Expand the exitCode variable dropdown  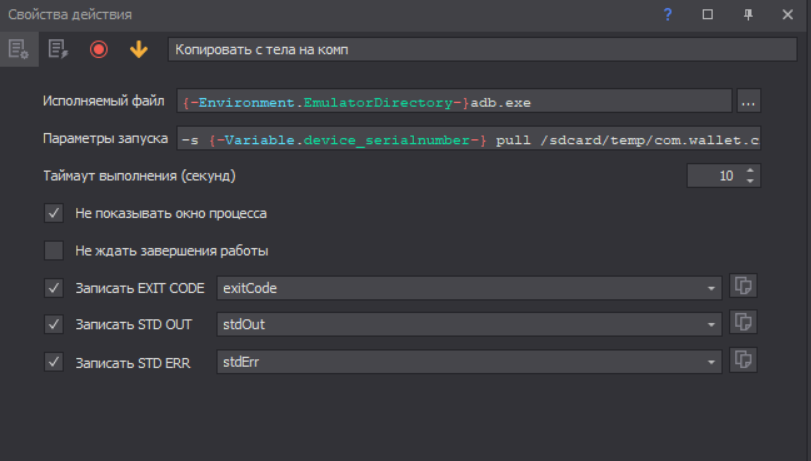pos(711,288)
